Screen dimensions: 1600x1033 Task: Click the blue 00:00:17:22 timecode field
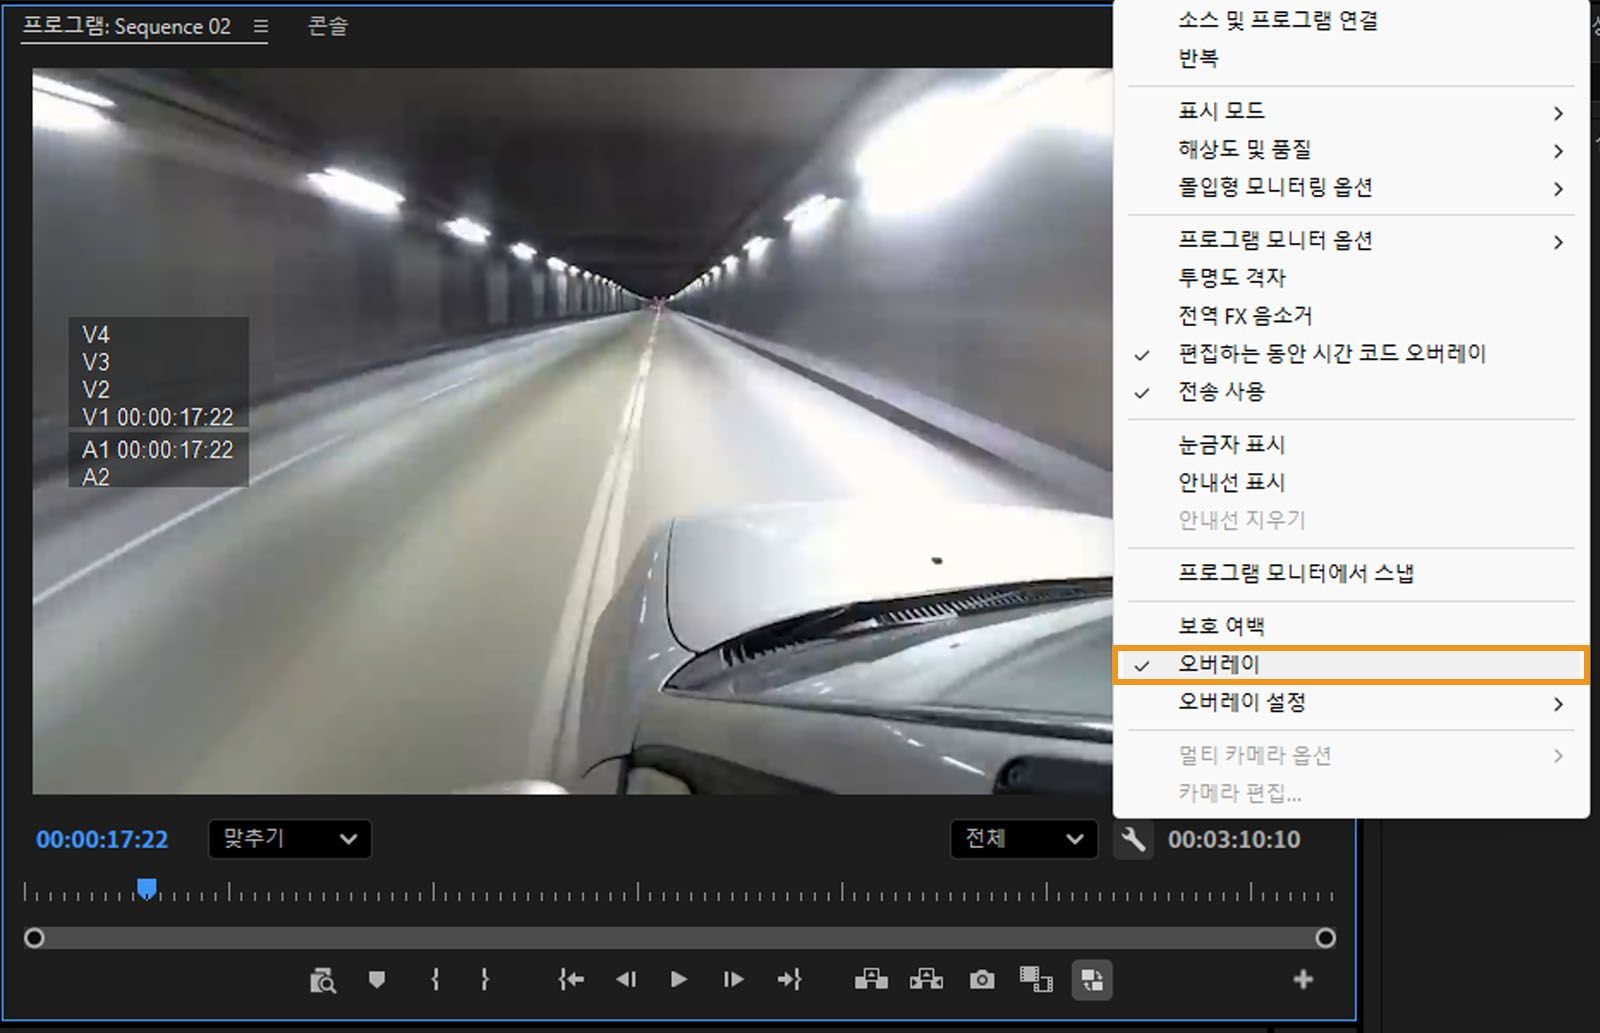[101, 840]
